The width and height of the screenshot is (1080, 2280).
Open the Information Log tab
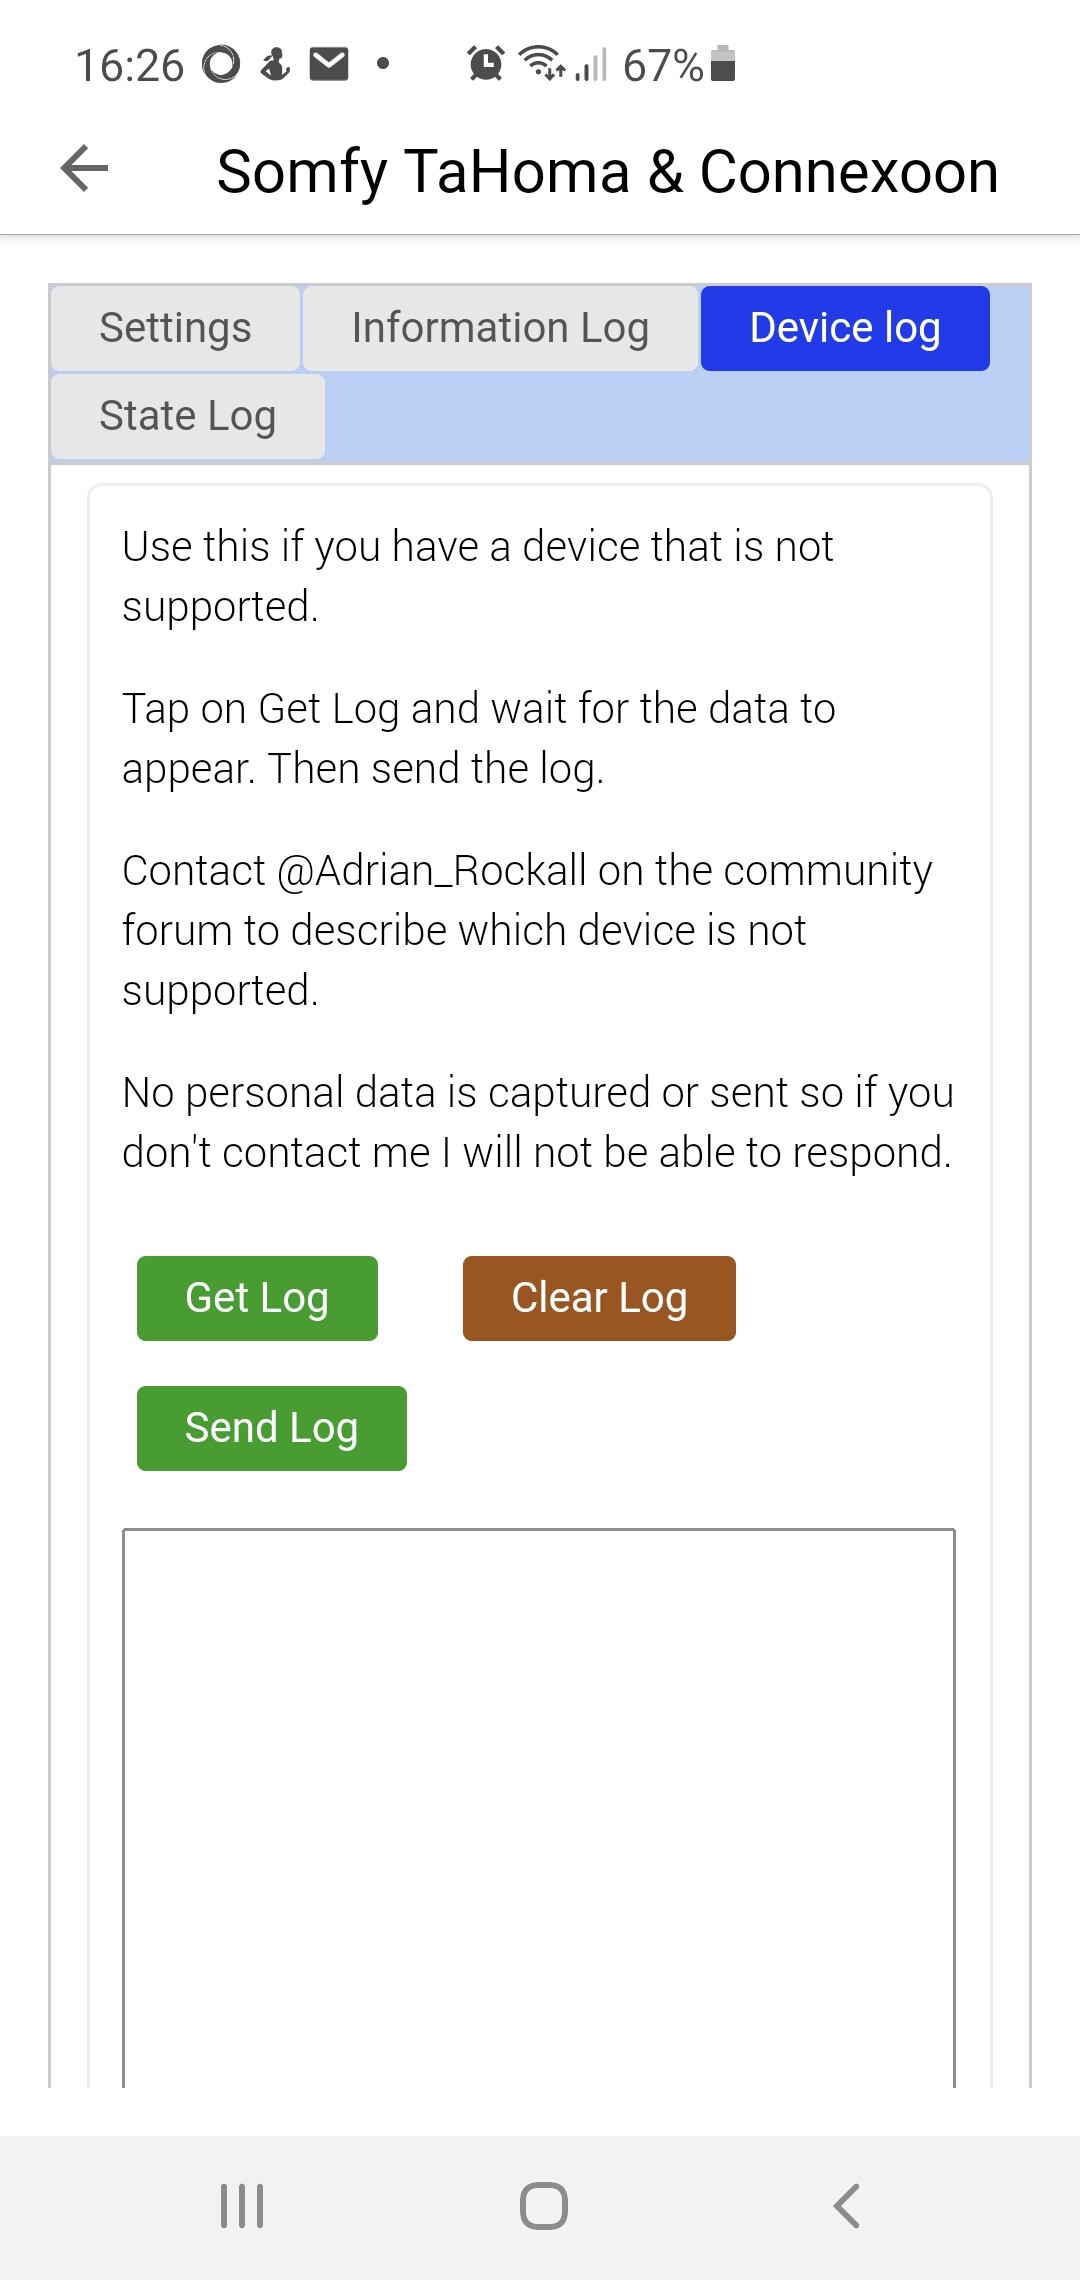pos(500,328)
